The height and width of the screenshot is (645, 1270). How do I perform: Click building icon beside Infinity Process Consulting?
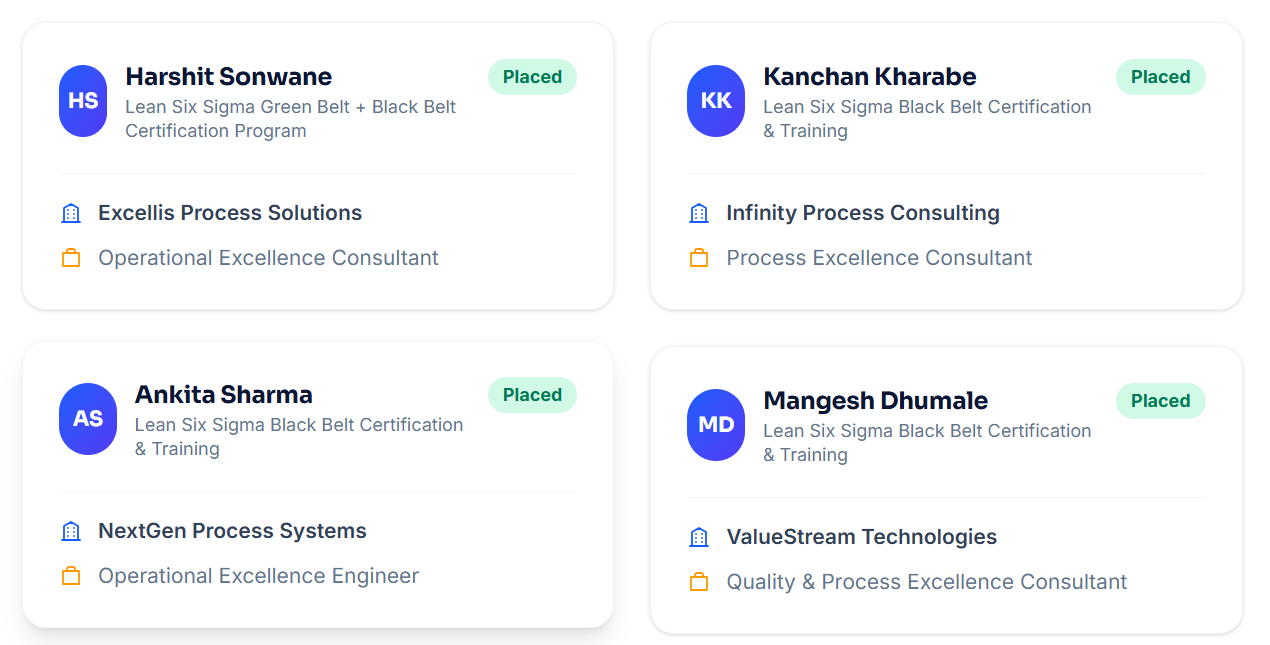tap(699, 213)
